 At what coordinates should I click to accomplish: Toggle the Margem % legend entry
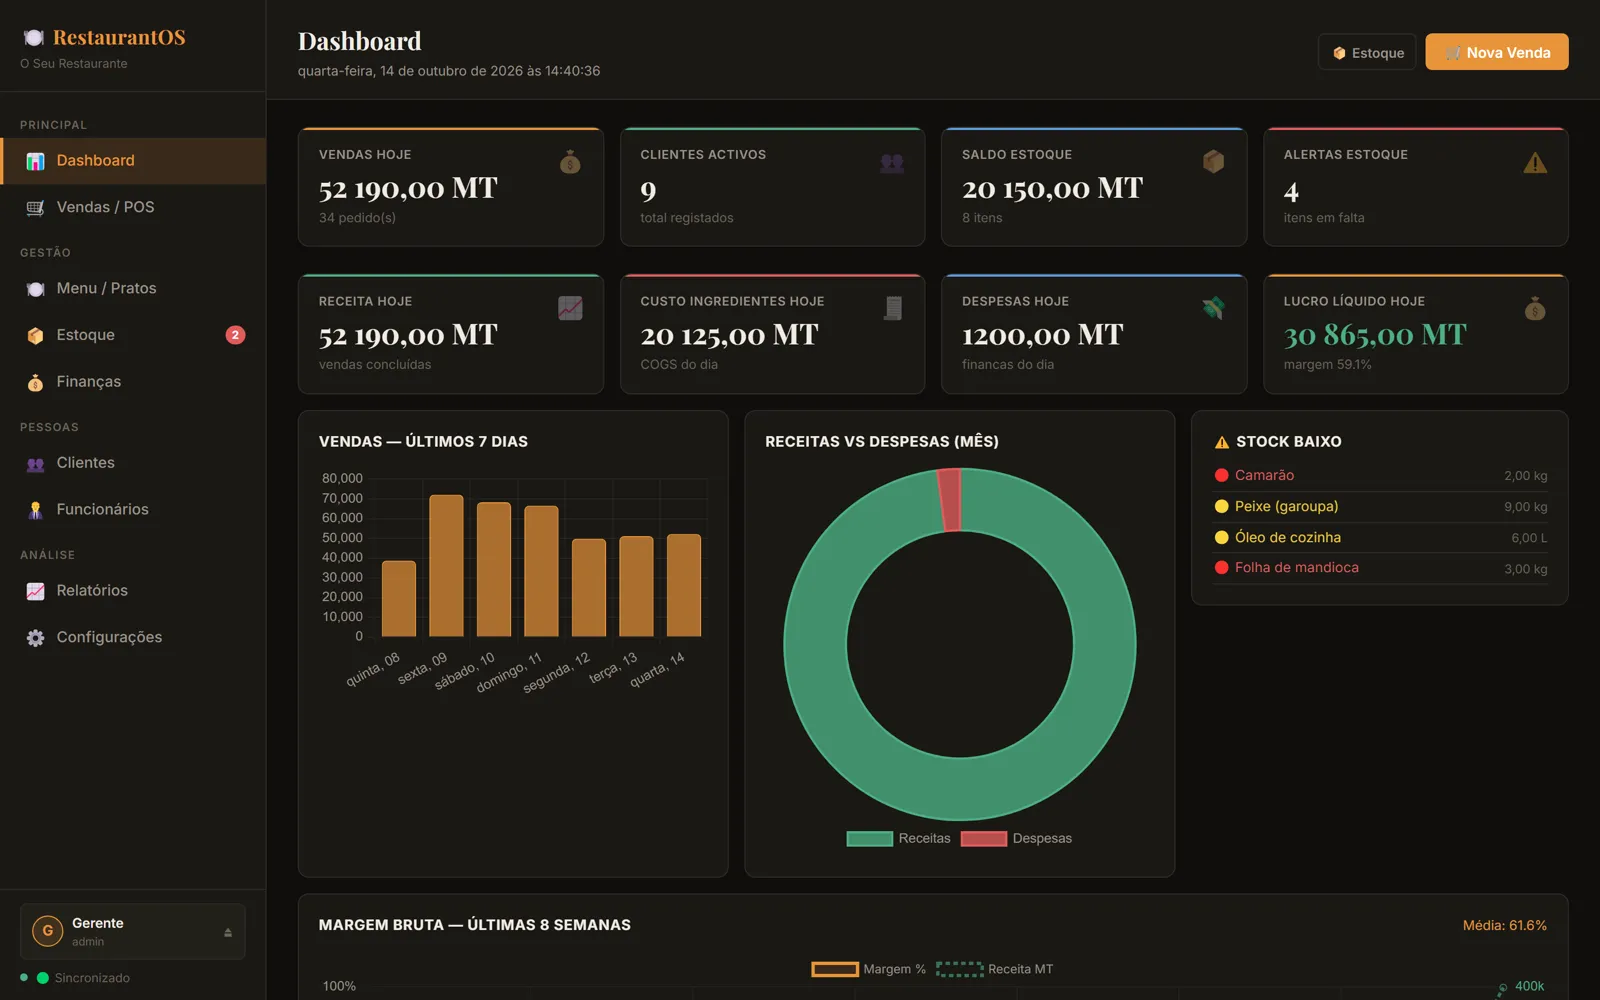coord(868,969)
